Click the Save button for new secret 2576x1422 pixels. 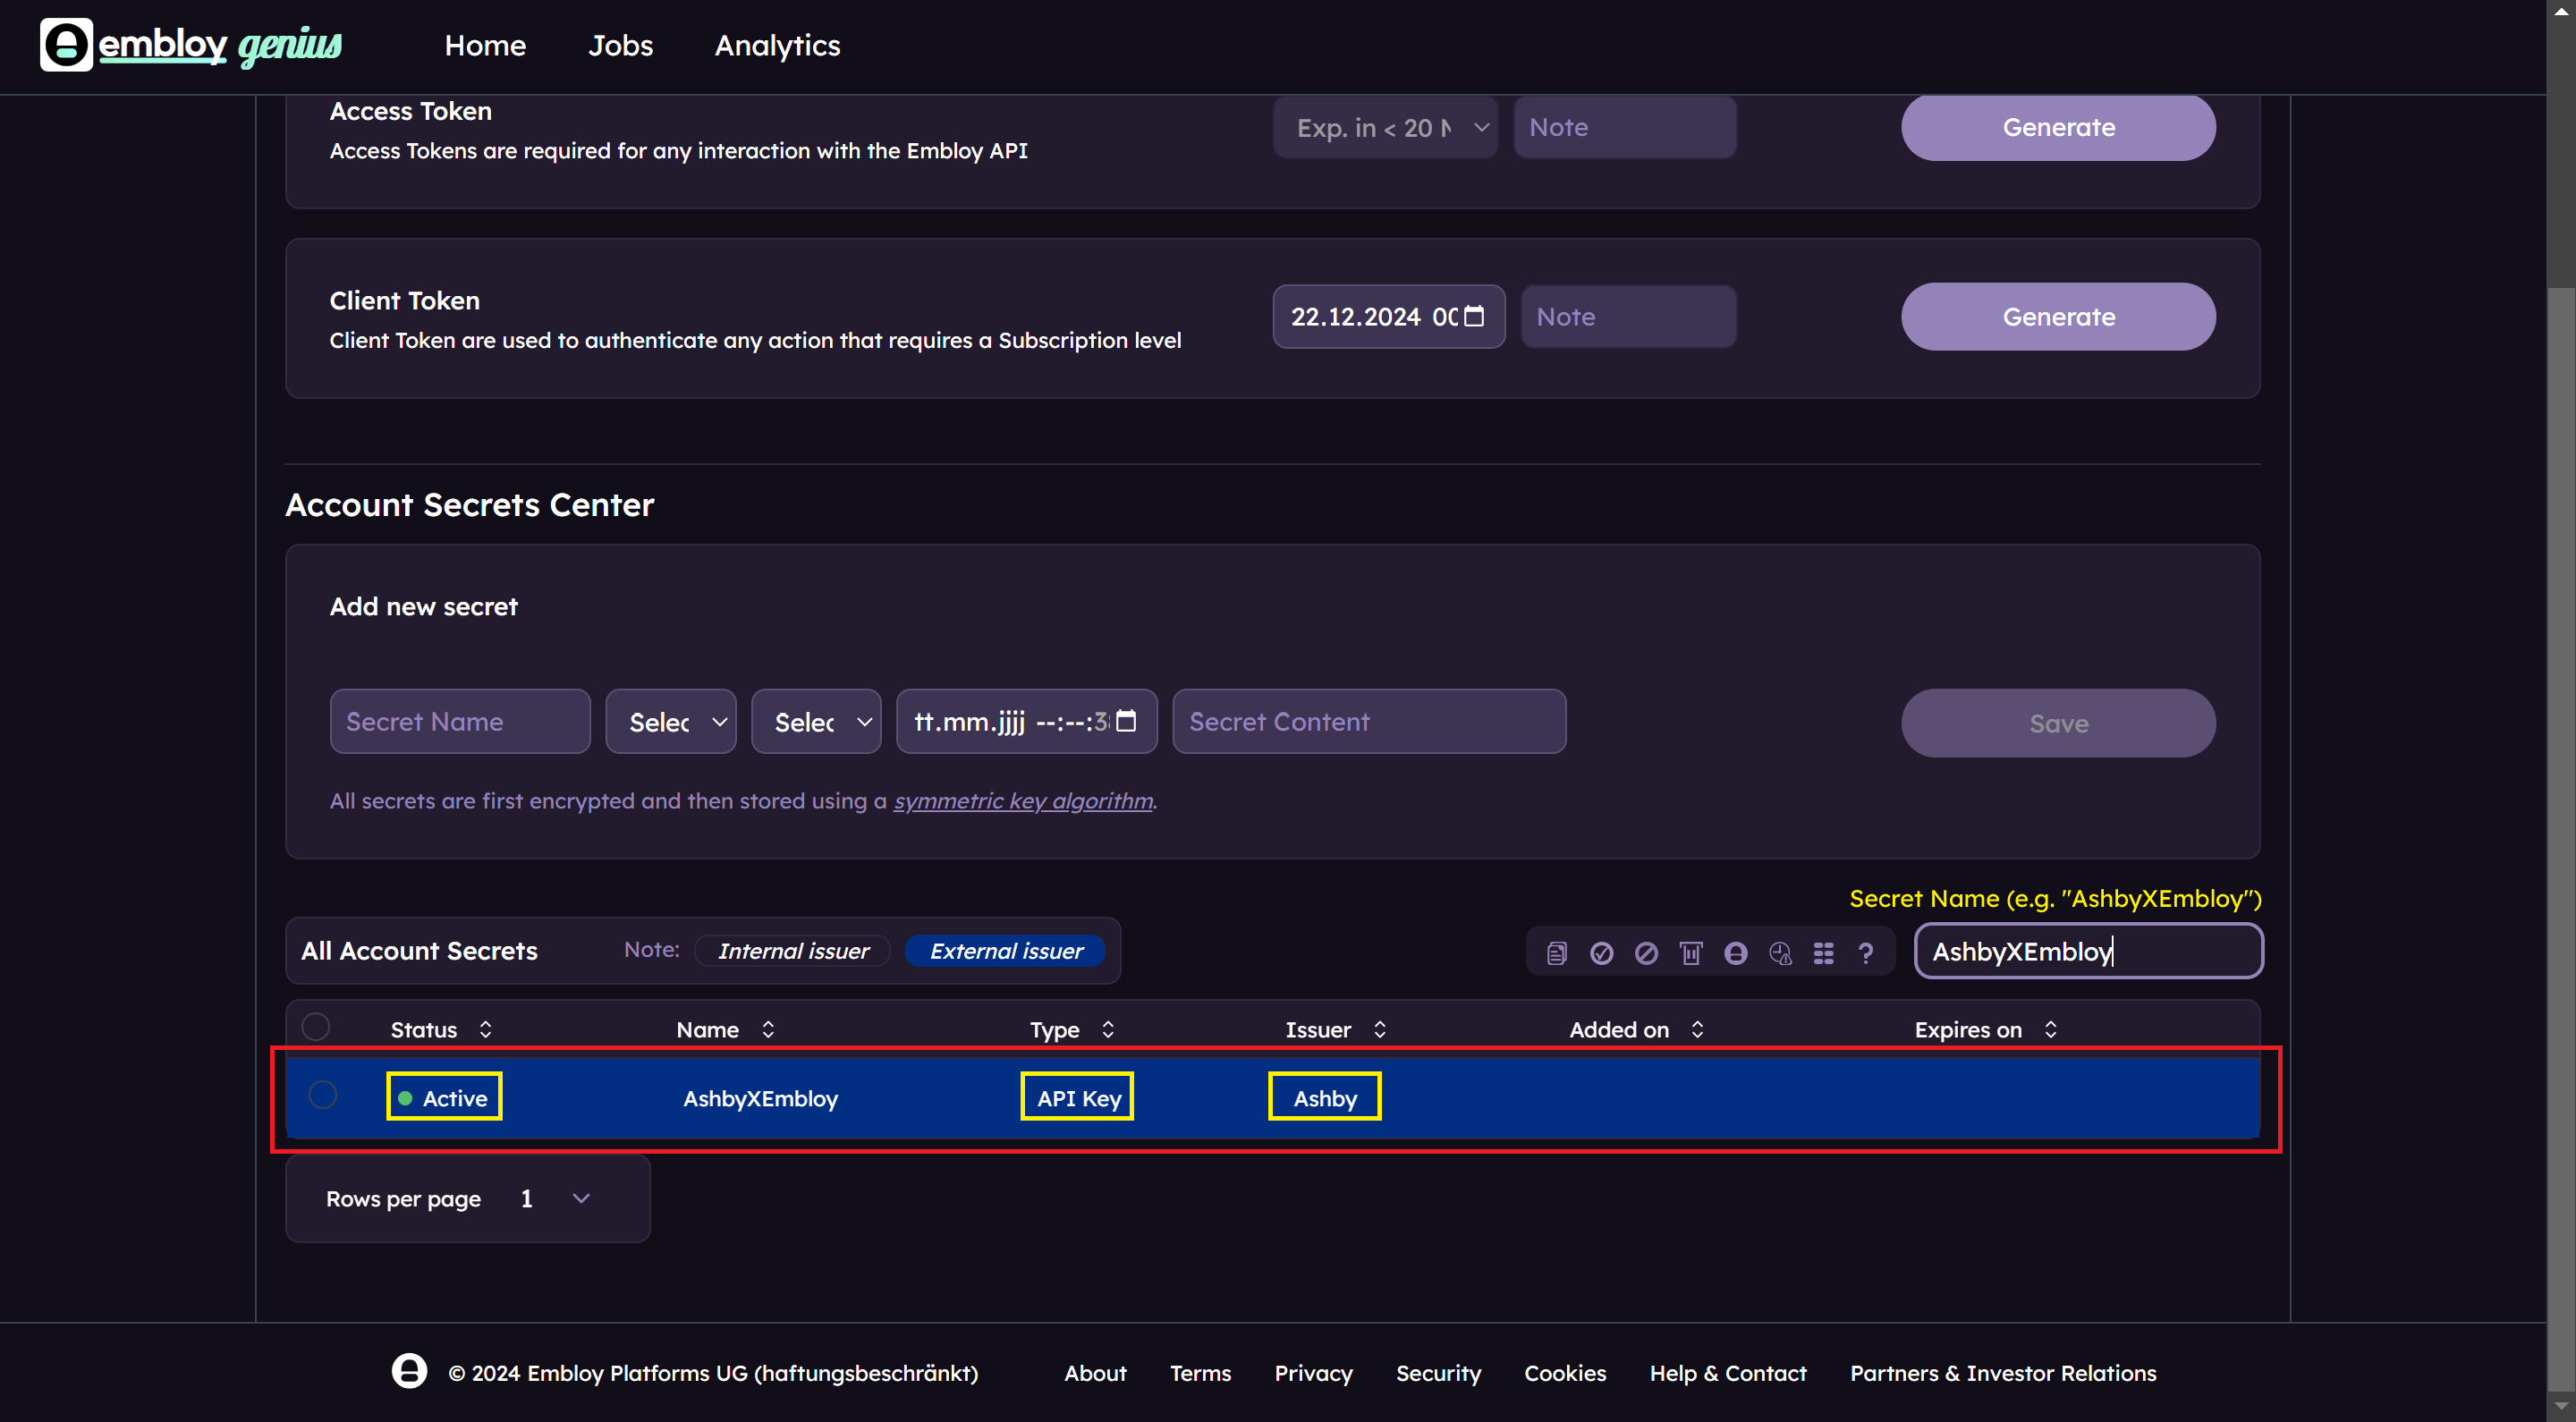2058,723
